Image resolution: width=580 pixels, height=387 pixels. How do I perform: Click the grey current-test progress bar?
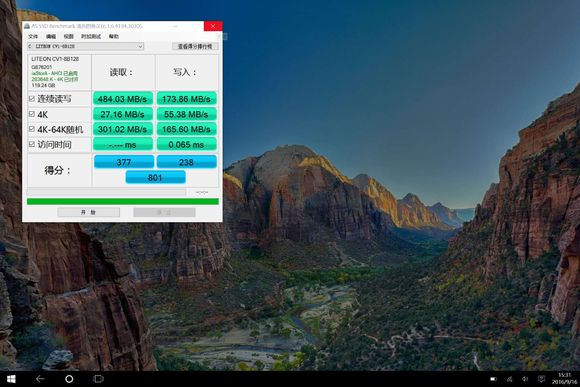click(106, 192)
